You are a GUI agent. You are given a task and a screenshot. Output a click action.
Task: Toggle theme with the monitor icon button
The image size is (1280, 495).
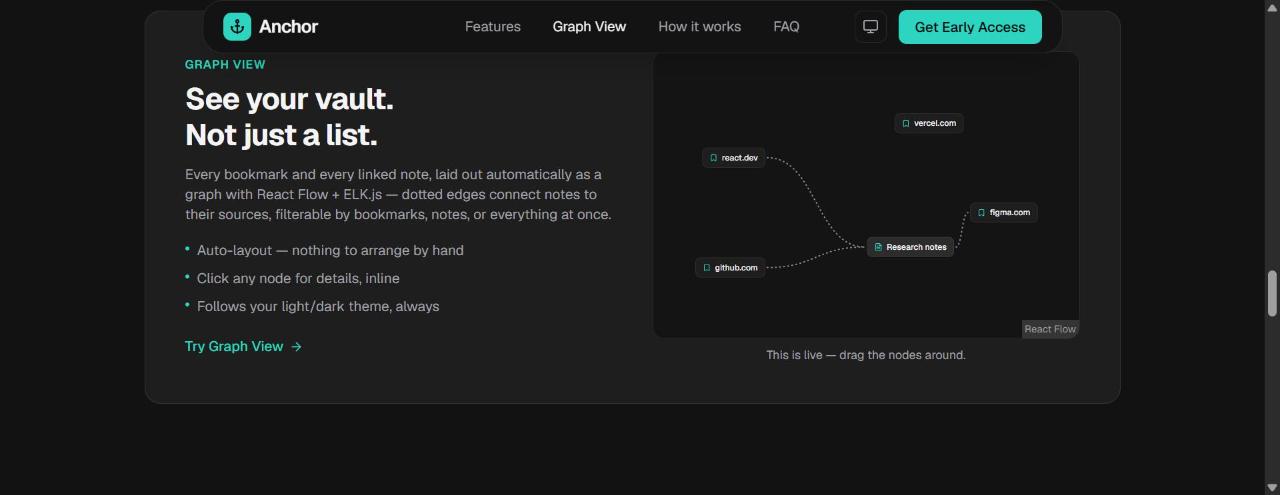click(x=871, y=27)
